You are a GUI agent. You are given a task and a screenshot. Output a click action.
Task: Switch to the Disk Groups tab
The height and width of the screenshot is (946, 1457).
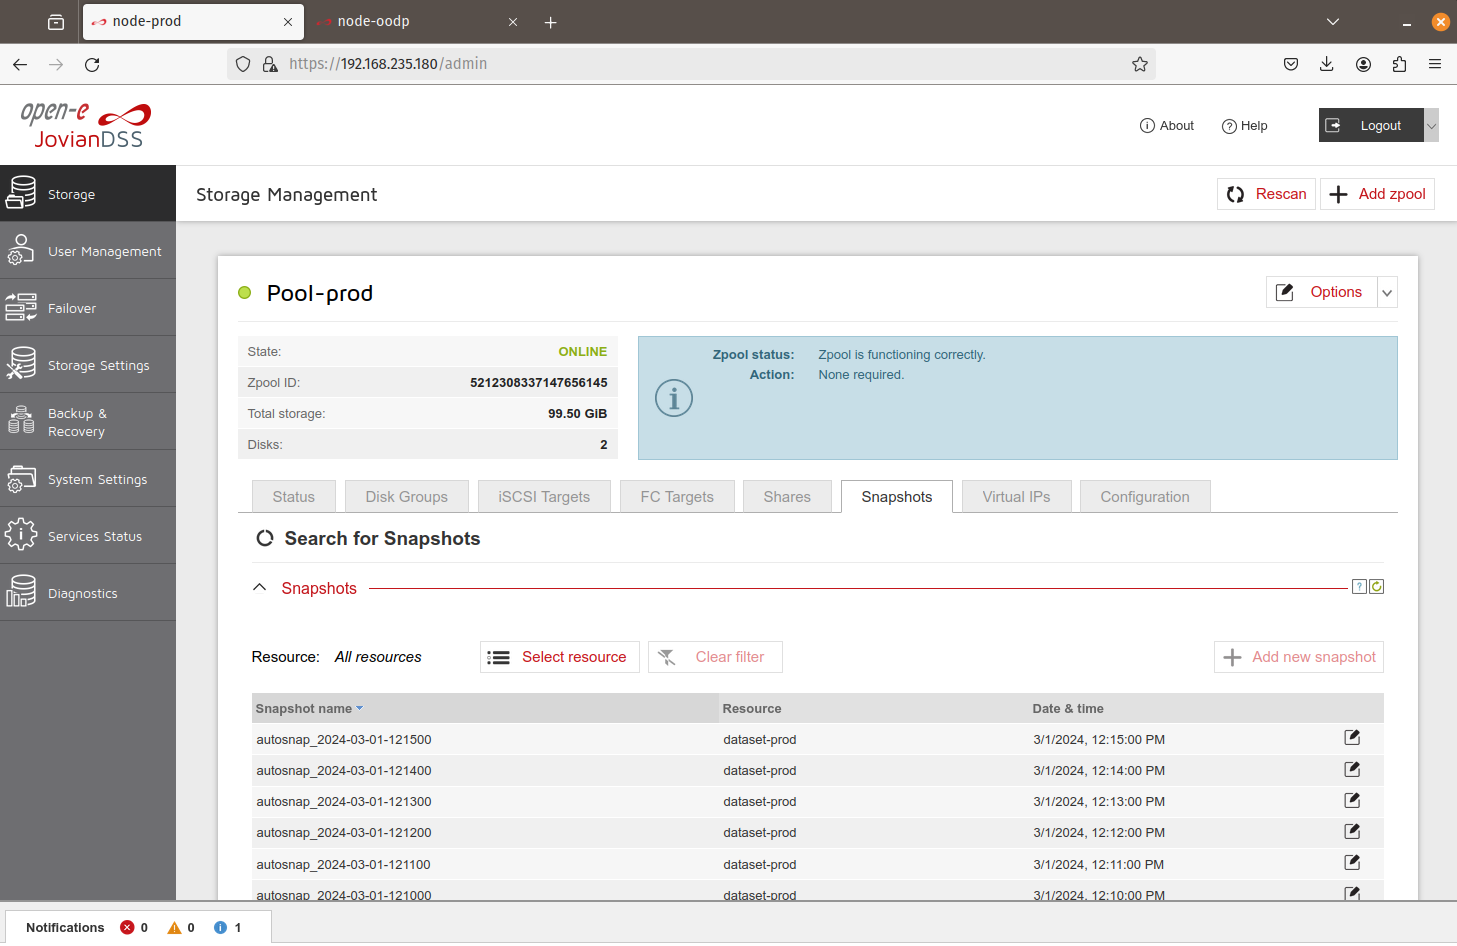tap(407, 497)
